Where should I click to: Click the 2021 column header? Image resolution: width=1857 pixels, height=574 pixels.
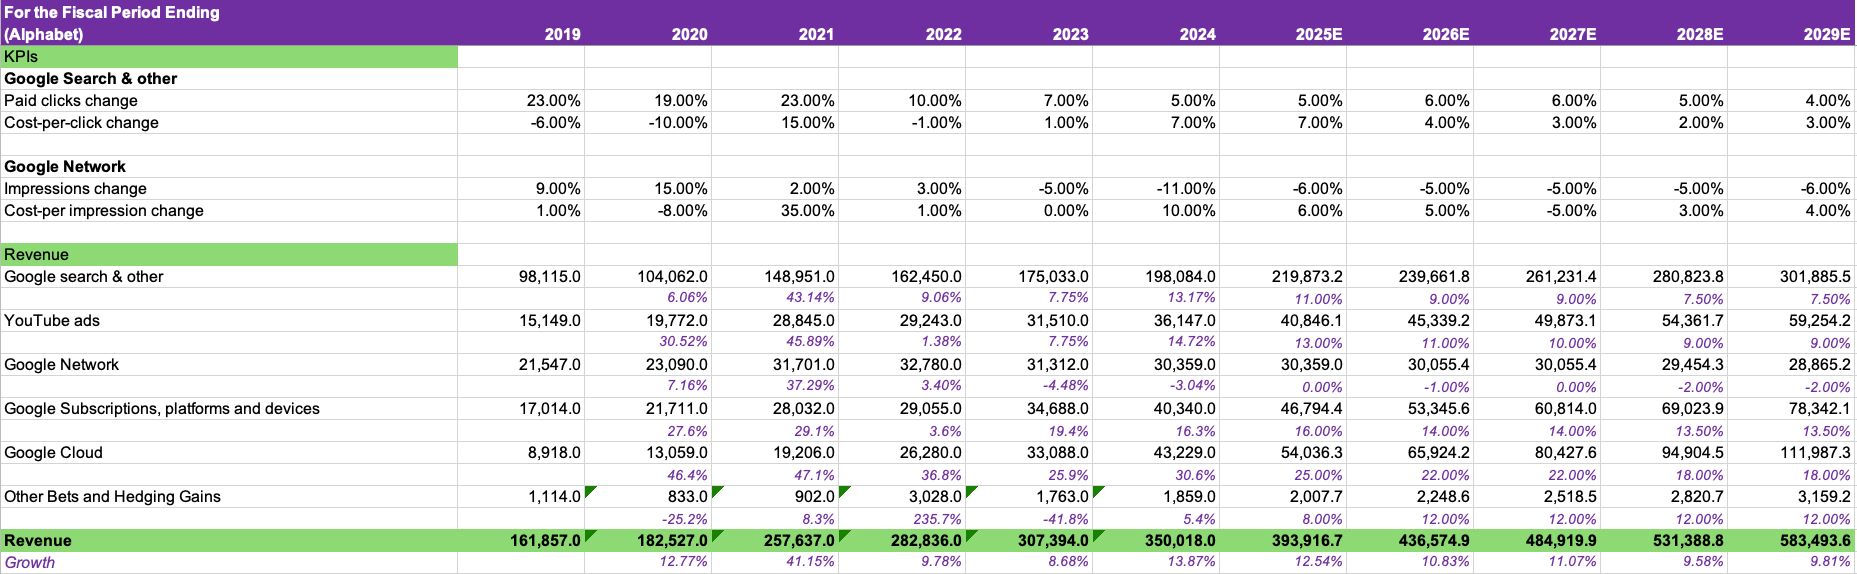(x=817, y=34)
